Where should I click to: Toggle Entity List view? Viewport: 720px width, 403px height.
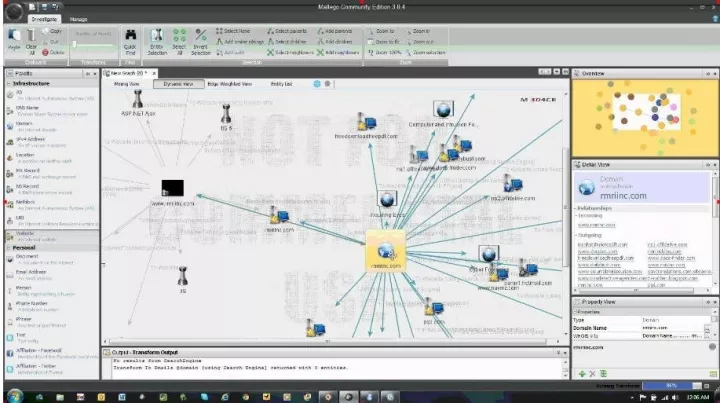[x=282, y=84]
